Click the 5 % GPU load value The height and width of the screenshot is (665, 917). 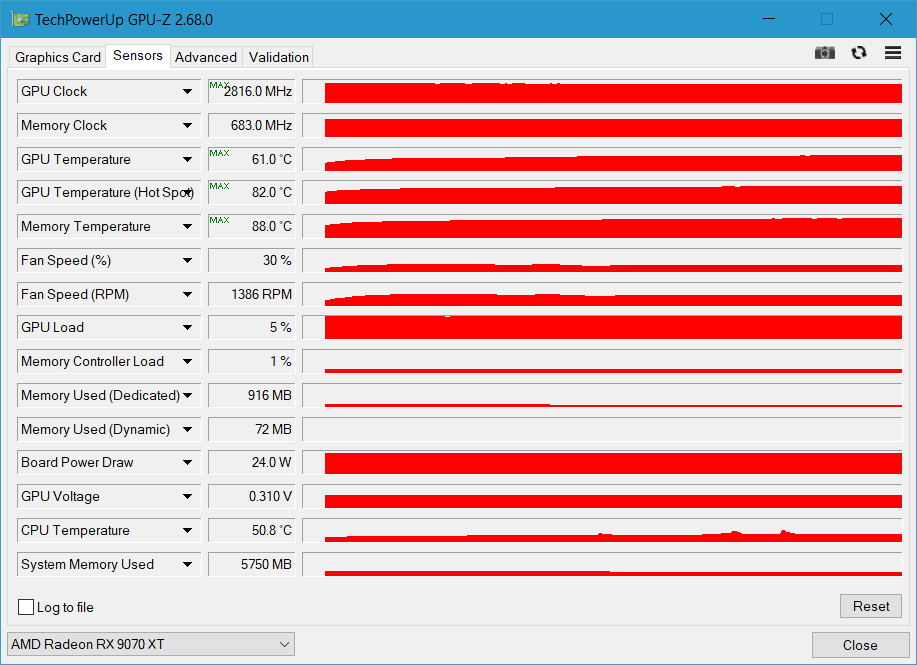pos(252,328)
